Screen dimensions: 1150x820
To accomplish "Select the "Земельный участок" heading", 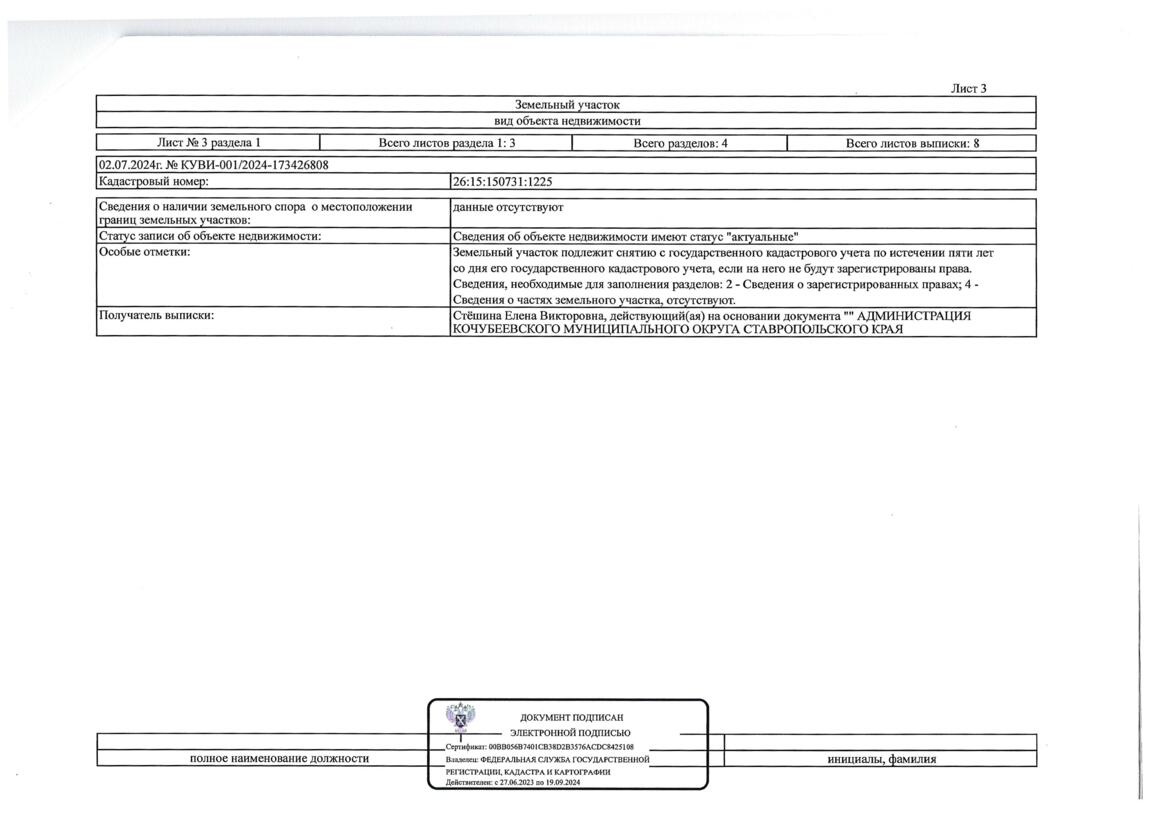I will [x=567, y=105].
